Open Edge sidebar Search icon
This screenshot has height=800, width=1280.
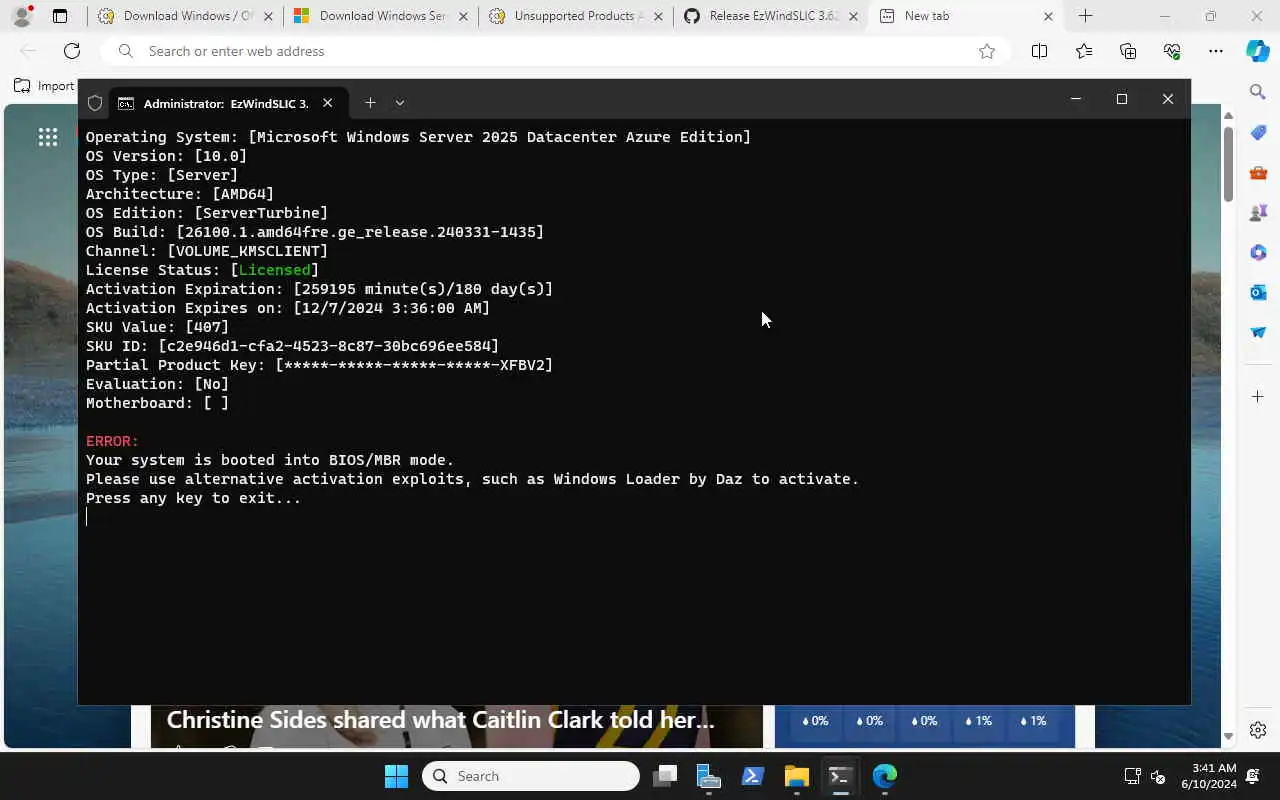[x=1258, y=92]
